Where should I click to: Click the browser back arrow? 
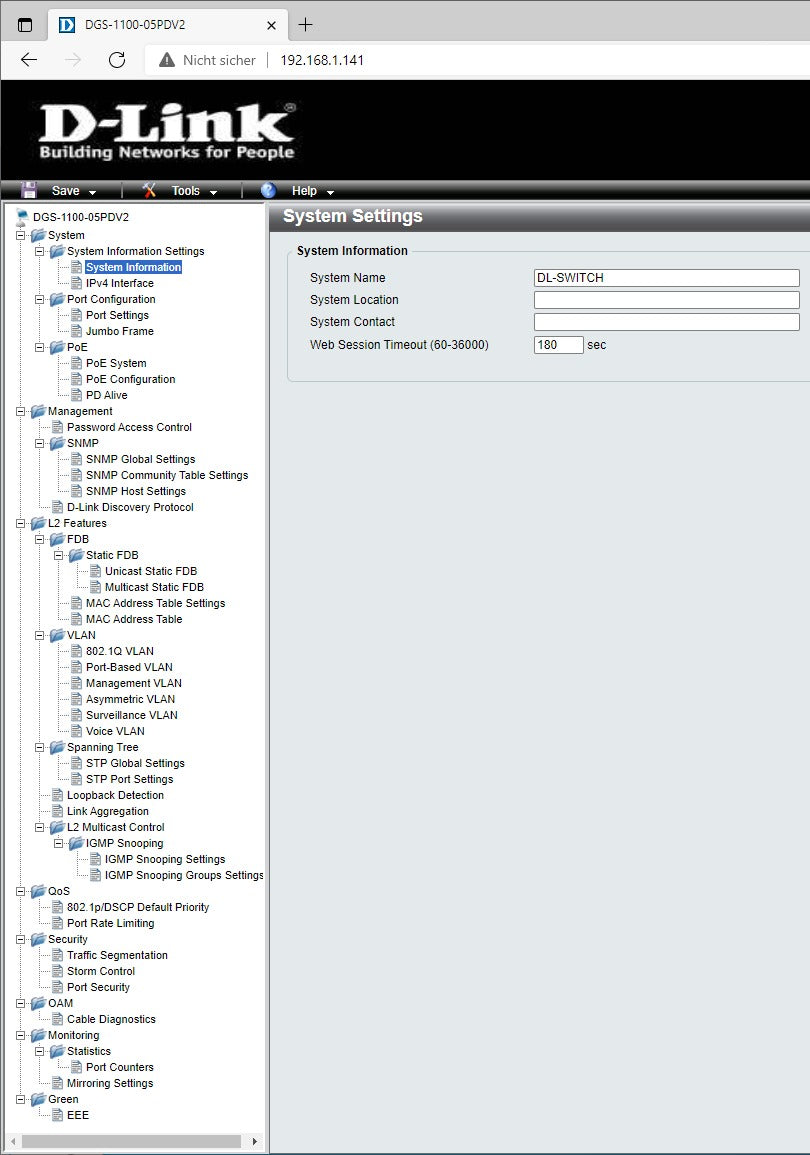29,60
